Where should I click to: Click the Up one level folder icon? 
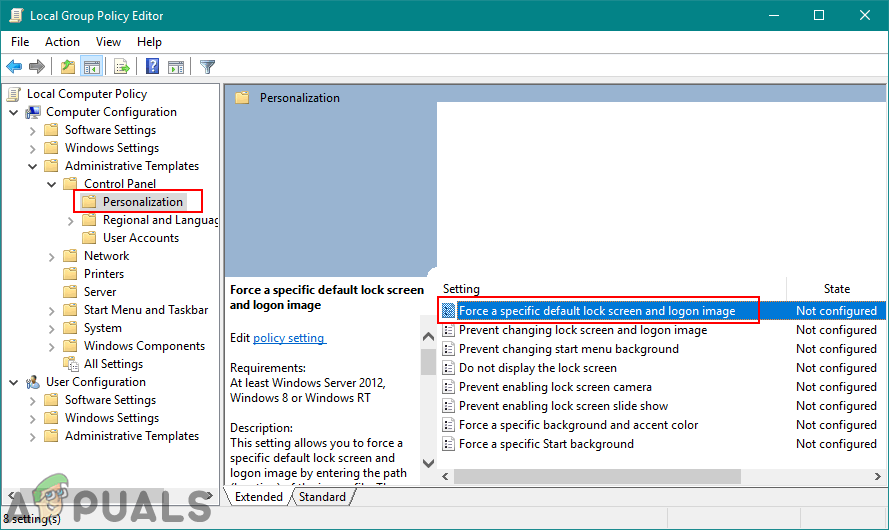pyautogui.click(x=68, y=67)
